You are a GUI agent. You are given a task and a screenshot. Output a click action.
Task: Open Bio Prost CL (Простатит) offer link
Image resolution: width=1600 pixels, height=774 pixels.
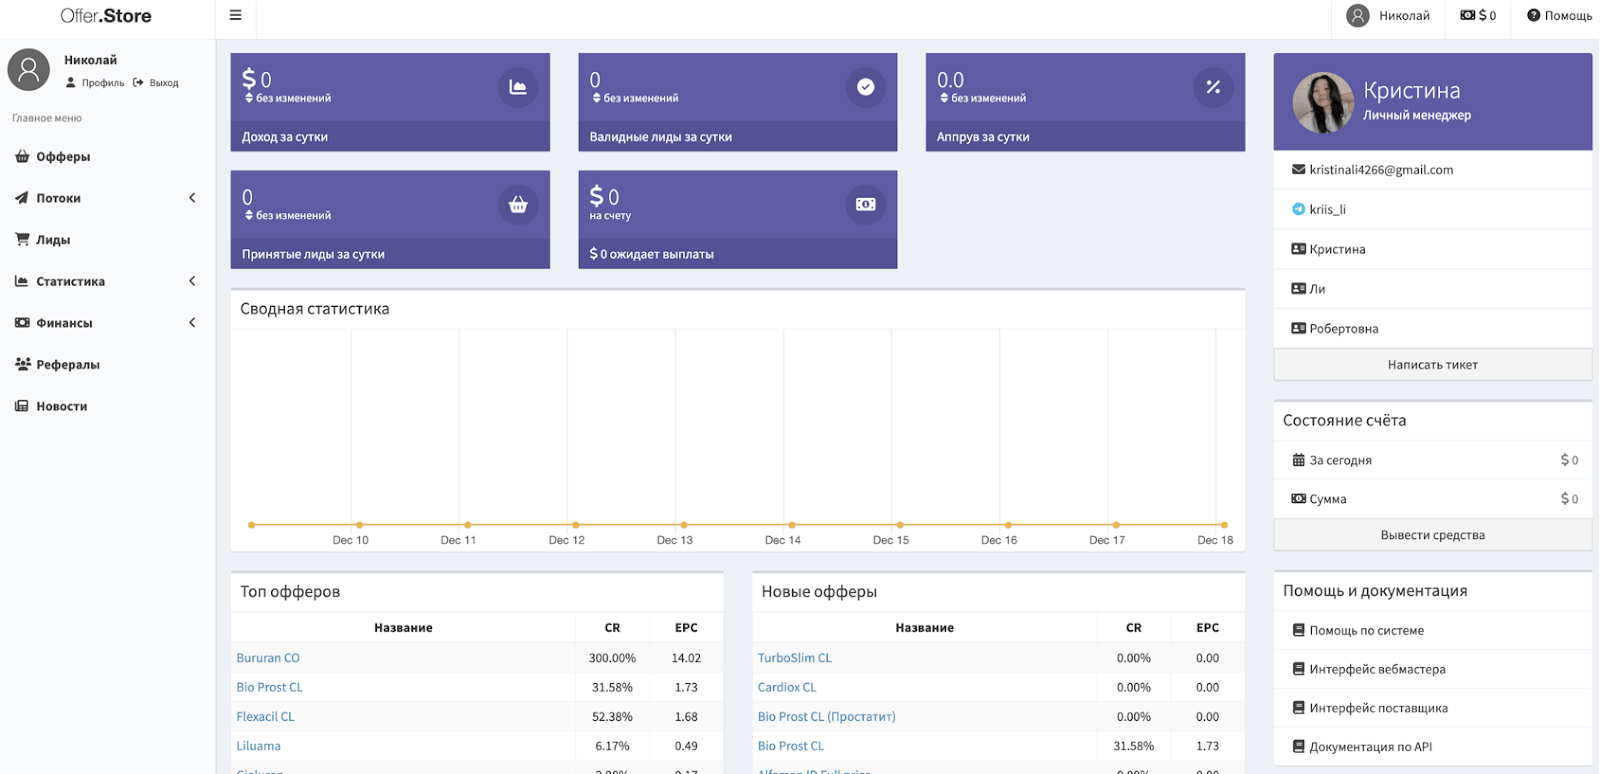pyautogui.click(x=826, y=717)
